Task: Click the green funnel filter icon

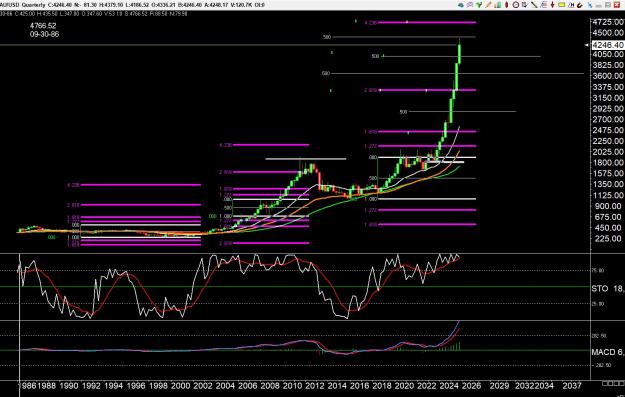Action: 479,5
